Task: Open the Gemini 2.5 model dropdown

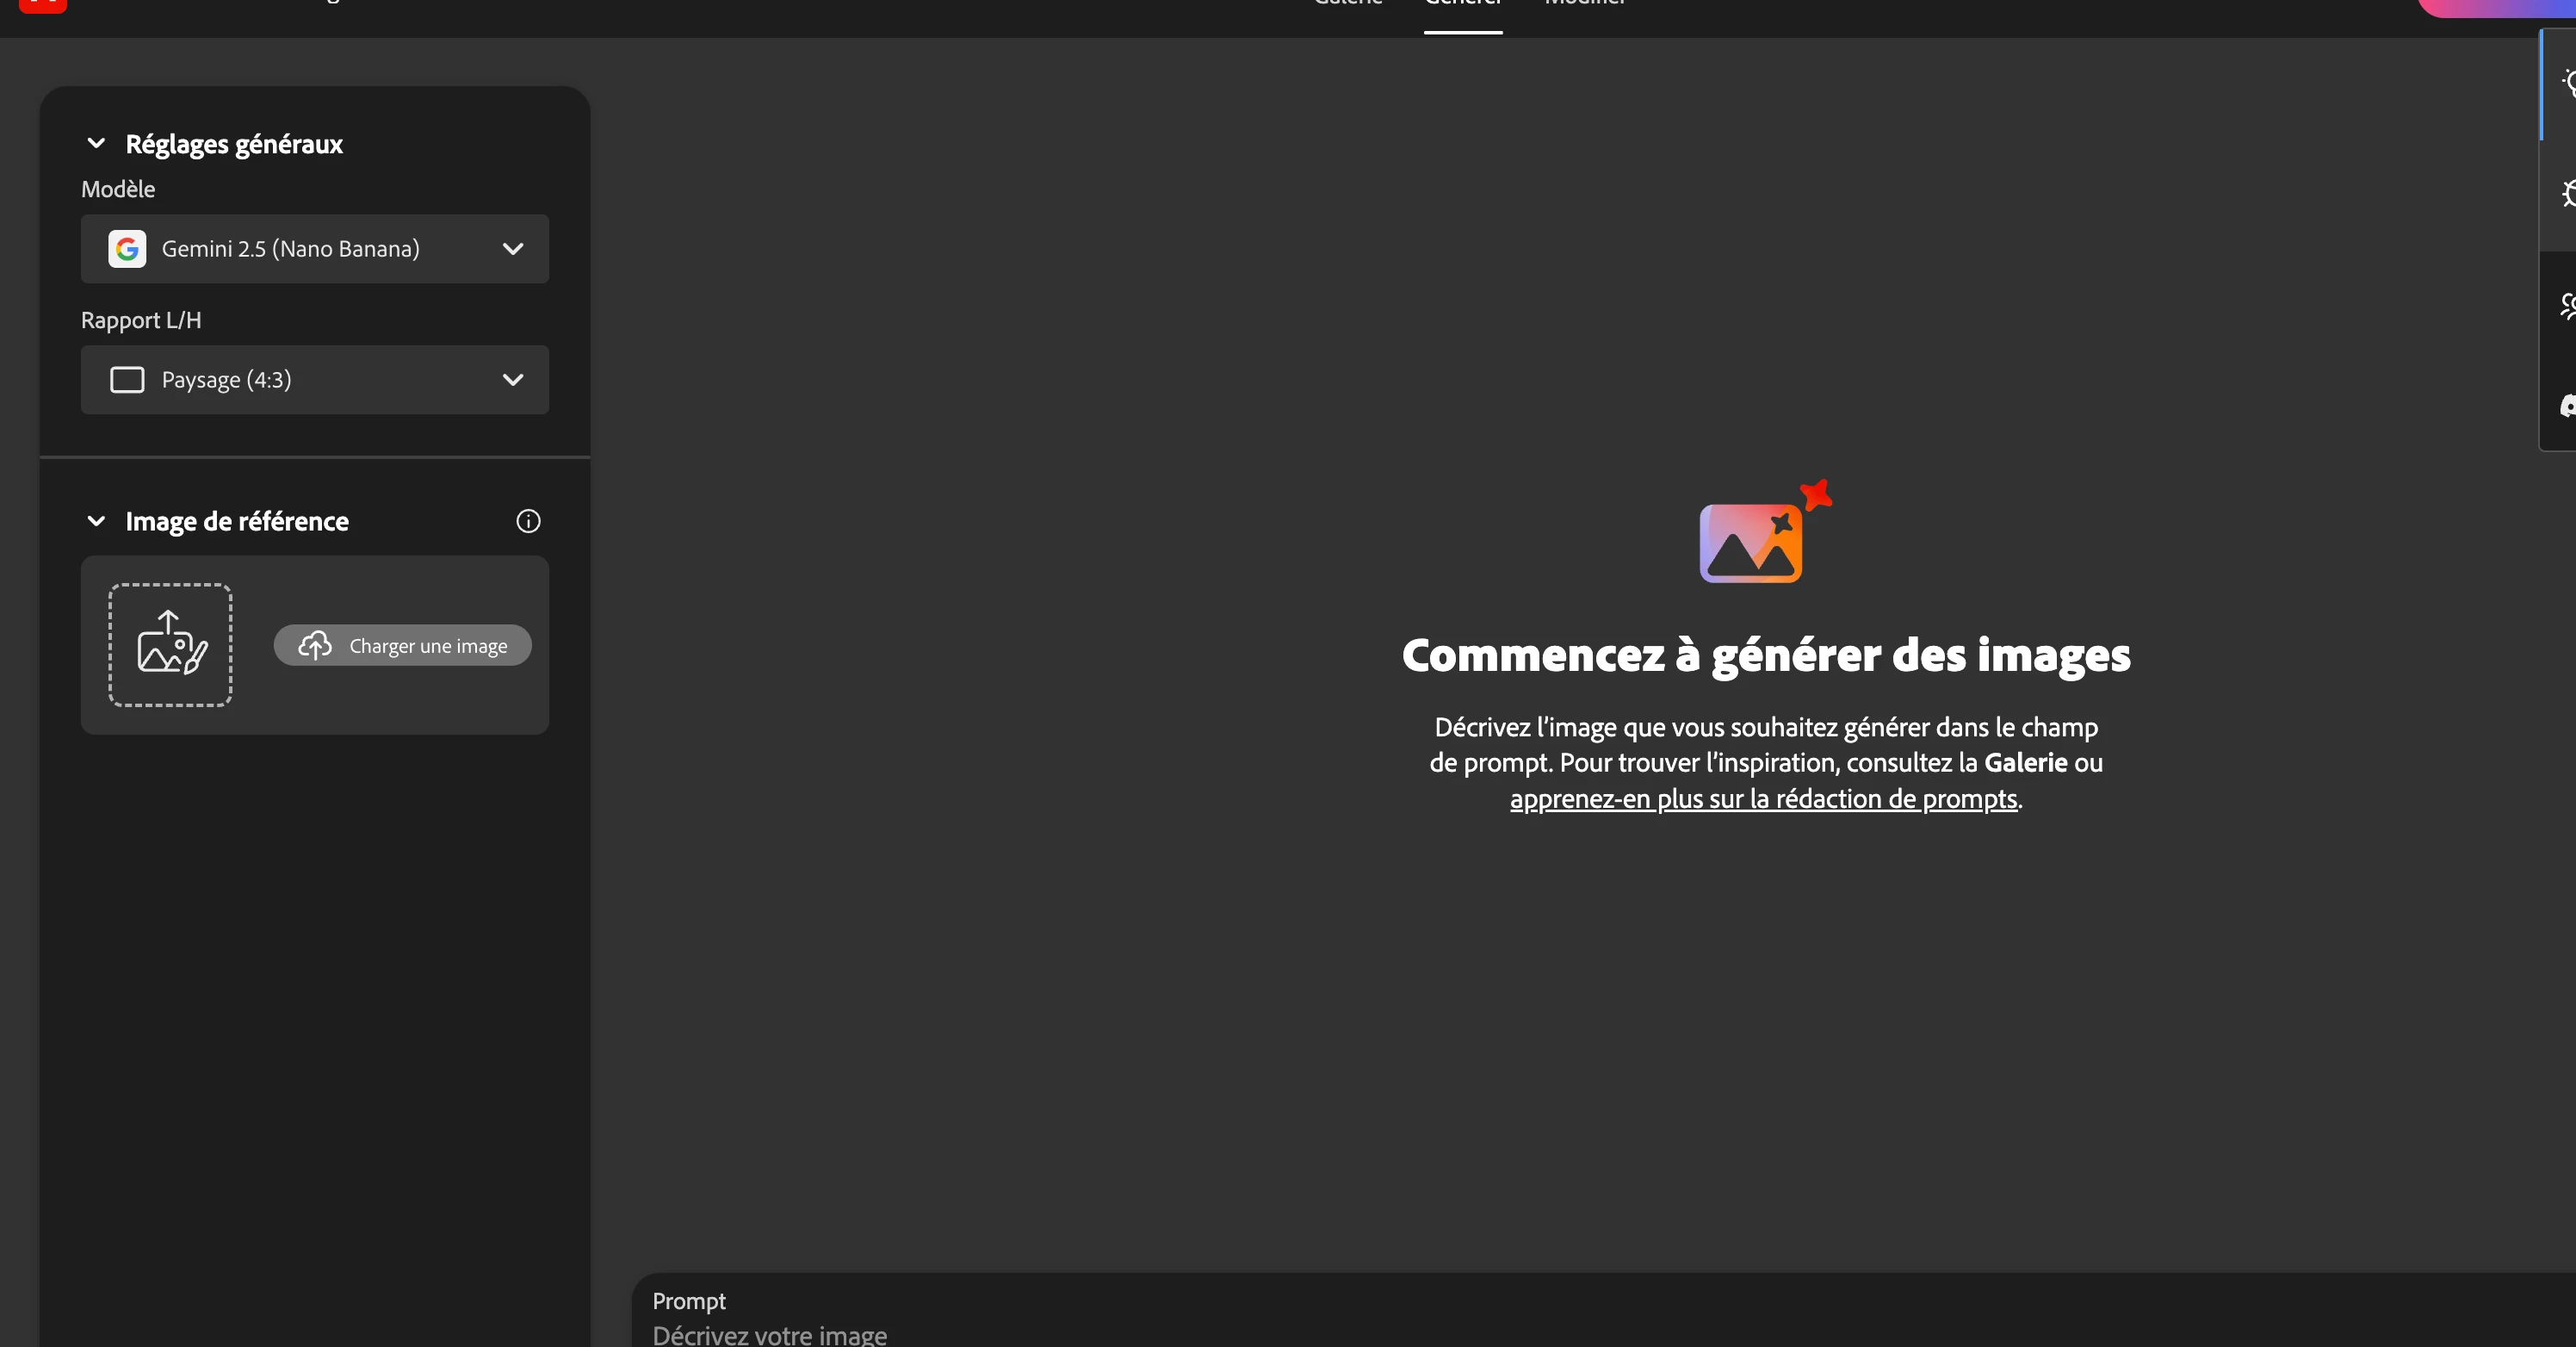Action: 314,249
